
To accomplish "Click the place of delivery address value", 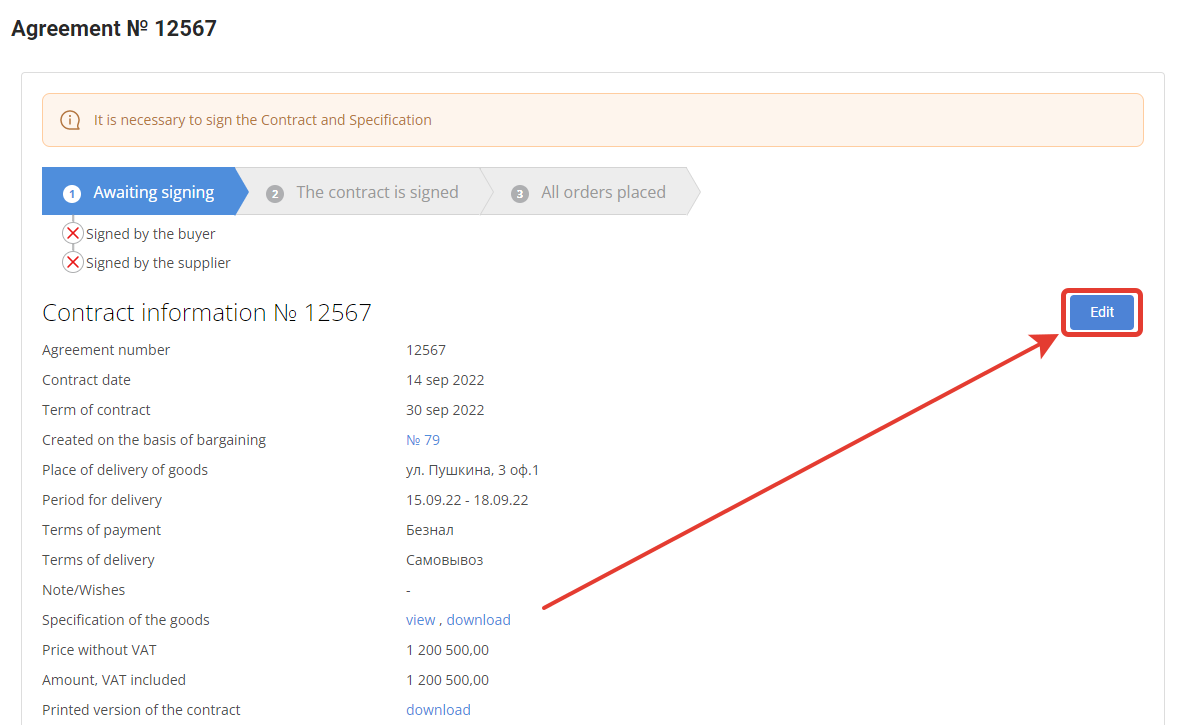I will [472, 470].
